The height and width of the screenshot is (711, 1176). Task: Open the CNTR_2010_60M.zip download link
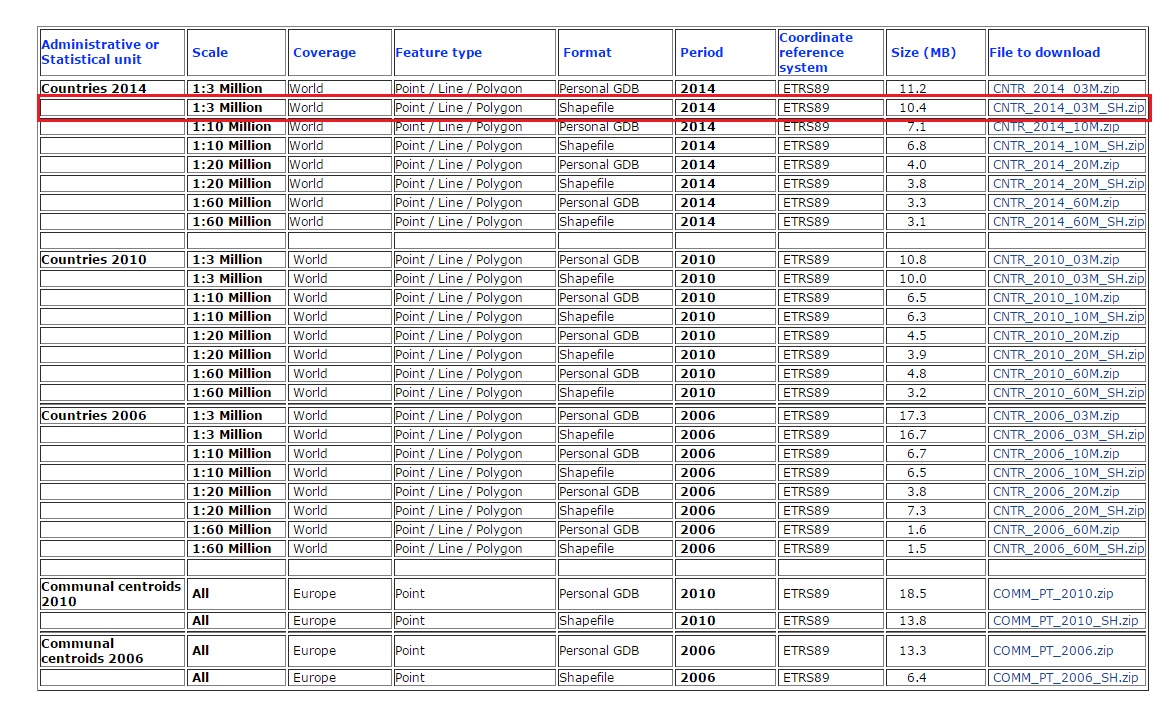(x=1048, y=373)
